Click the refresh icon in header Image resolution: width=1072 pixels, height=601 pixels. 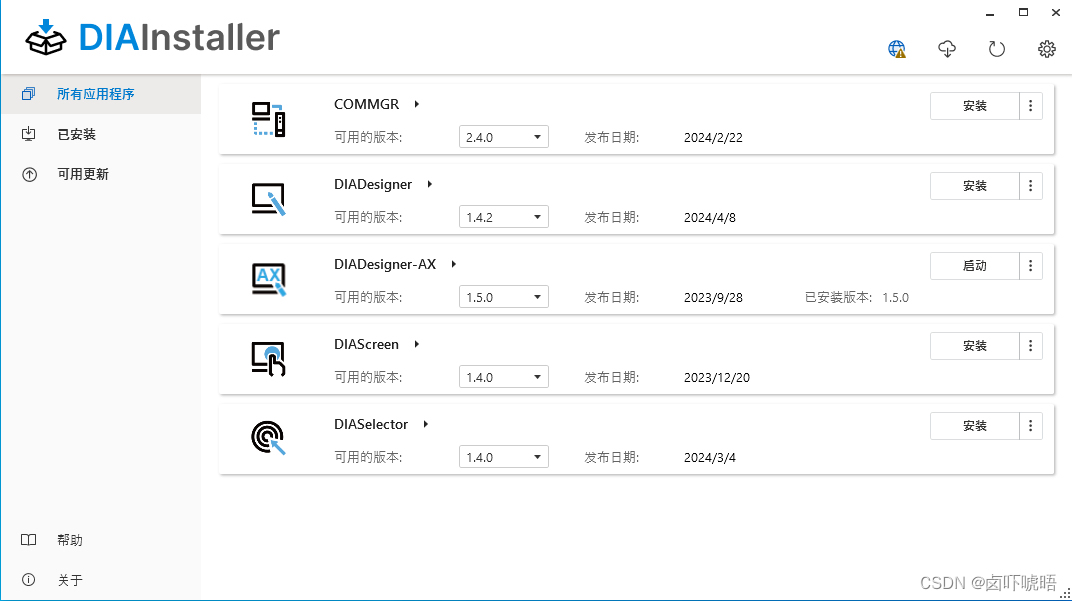997,49
